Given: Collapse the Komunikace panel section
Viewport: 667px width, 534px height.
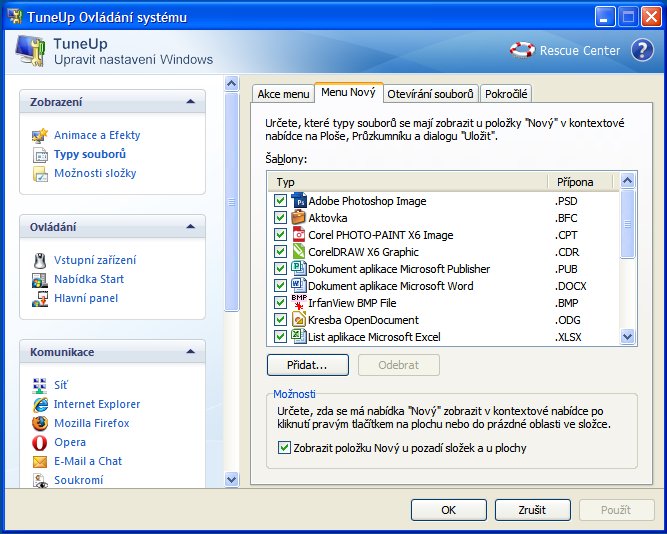Looking at the screenshot, I should click(191, 352).
